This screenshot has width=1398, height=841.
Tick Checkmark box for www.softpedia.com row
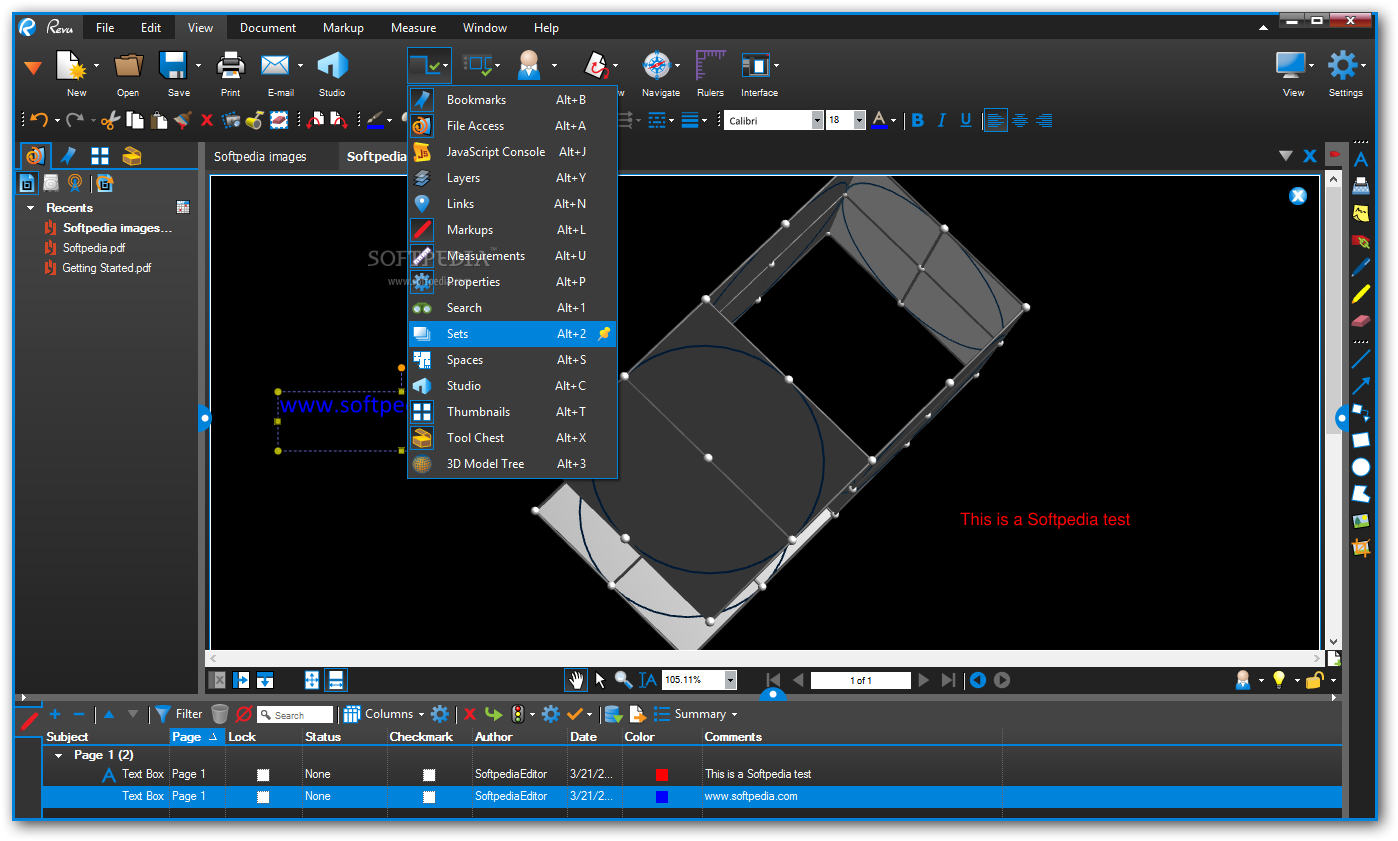click(x=429, y=797)
